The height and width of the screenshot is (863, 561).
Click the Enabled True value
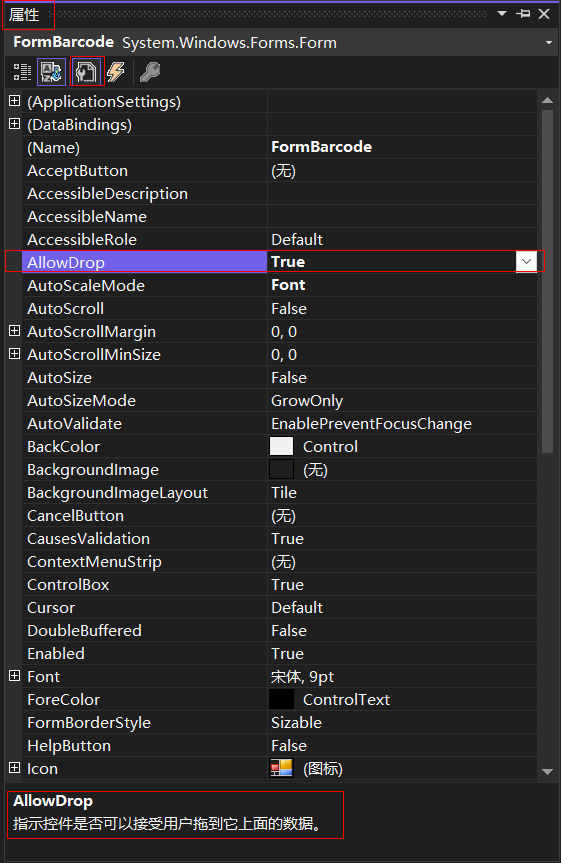(x=287, y=654)
